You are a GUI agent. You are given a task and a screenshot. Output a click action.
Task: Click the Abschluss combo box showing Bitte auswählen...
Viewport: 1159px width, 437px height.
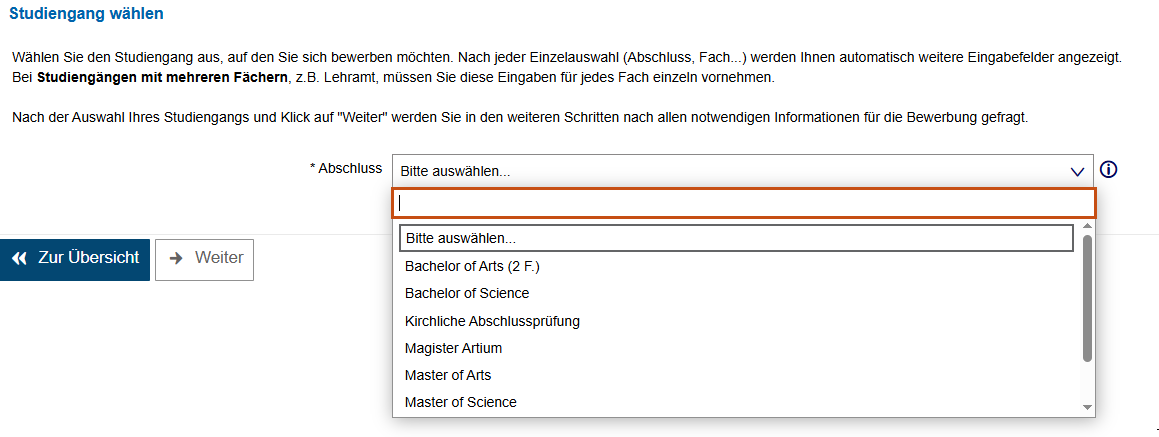[742, 171]
